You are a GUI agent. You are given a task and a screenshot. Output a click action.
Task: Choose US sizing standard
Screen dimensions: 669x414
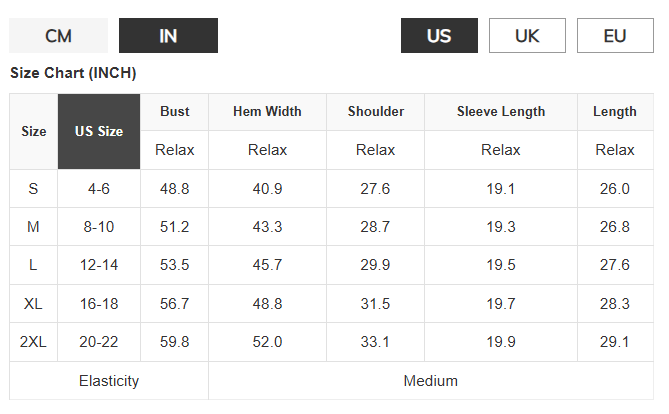tap(439, 36)
